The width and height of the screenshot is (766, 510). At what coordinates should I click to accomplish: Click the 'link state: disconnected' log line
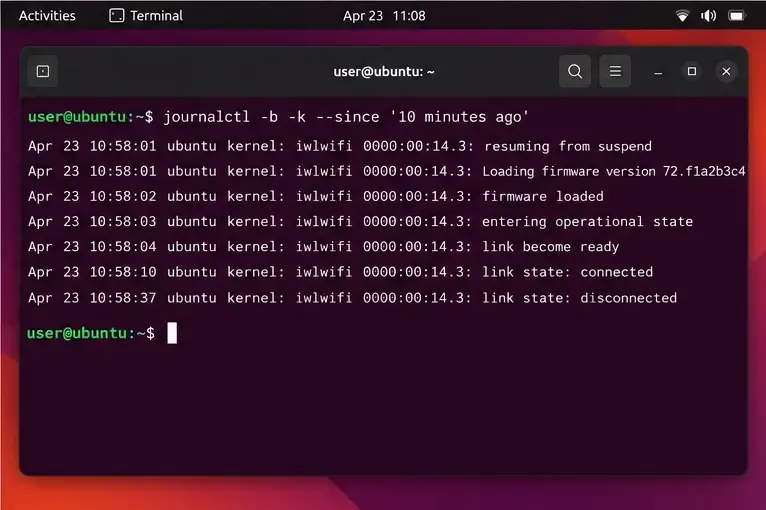352,298
